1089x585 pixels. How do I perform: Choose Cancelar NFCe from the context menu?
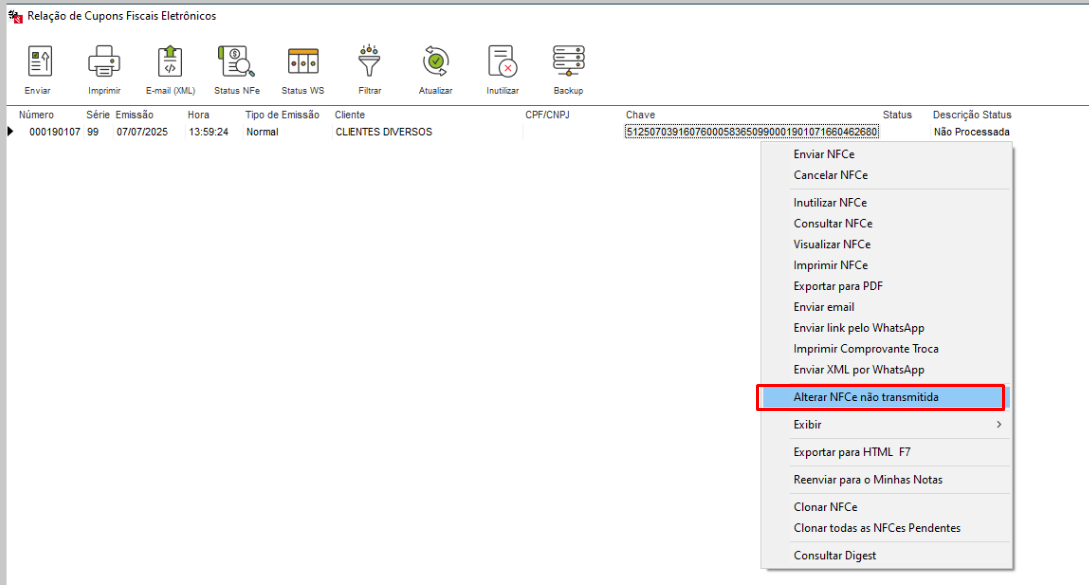[830, 175]
